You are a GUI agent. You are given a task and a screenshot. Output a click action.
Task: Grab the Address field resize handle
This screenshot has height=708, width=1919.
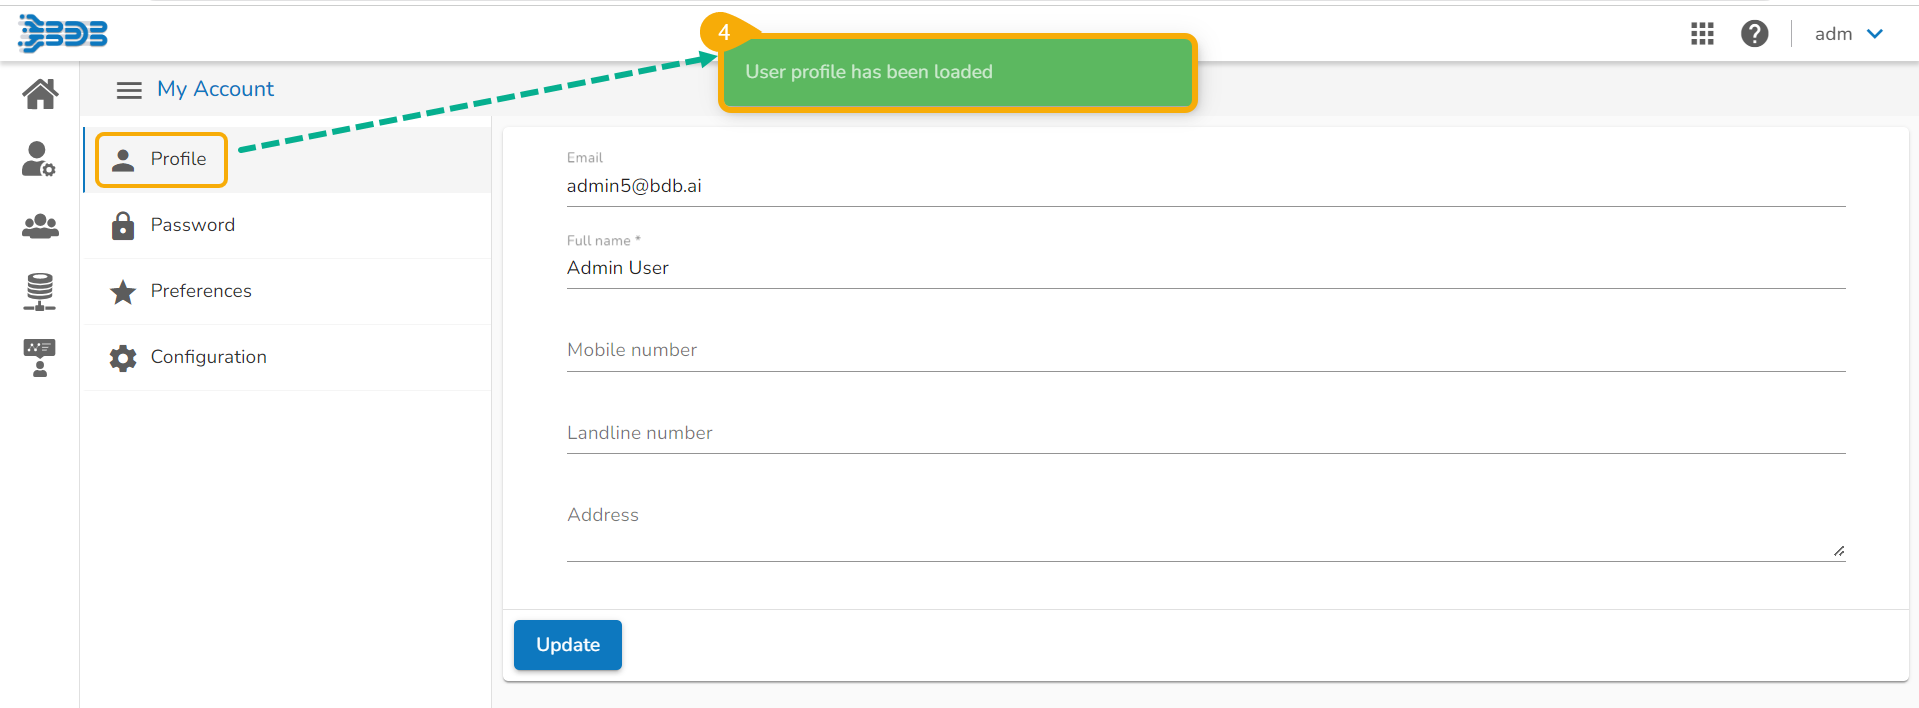(x=1839, y=551)
